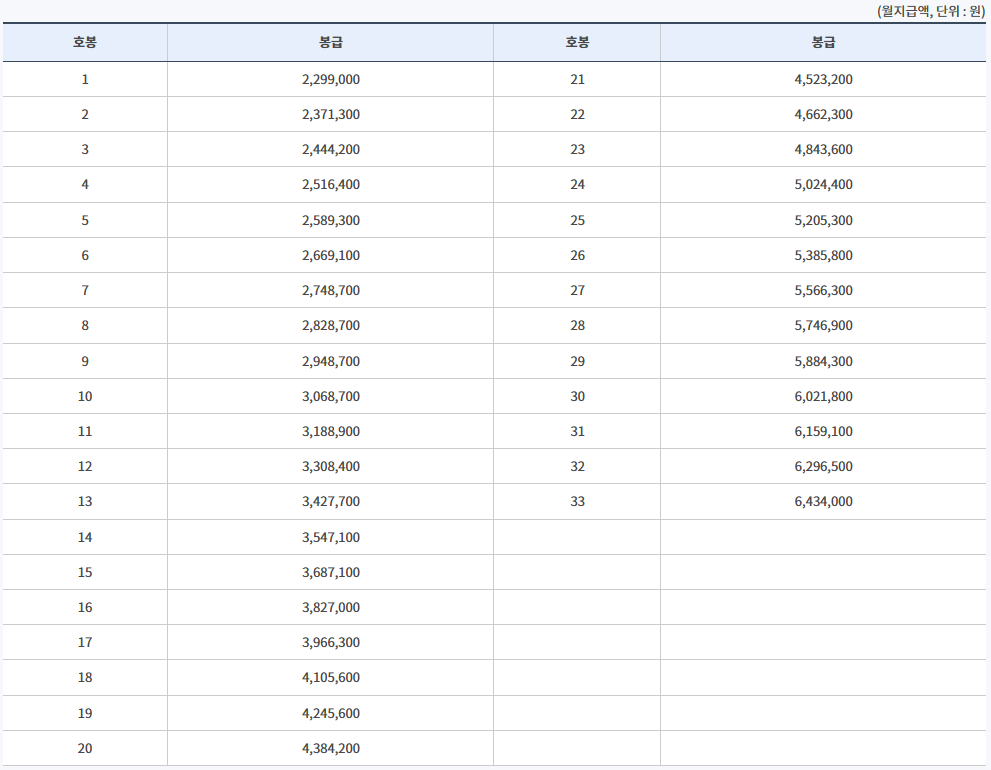Select the caption text 월지급액, 단위 : 원
This screenshot has width=991, height=770.
[x=928, y=9]
